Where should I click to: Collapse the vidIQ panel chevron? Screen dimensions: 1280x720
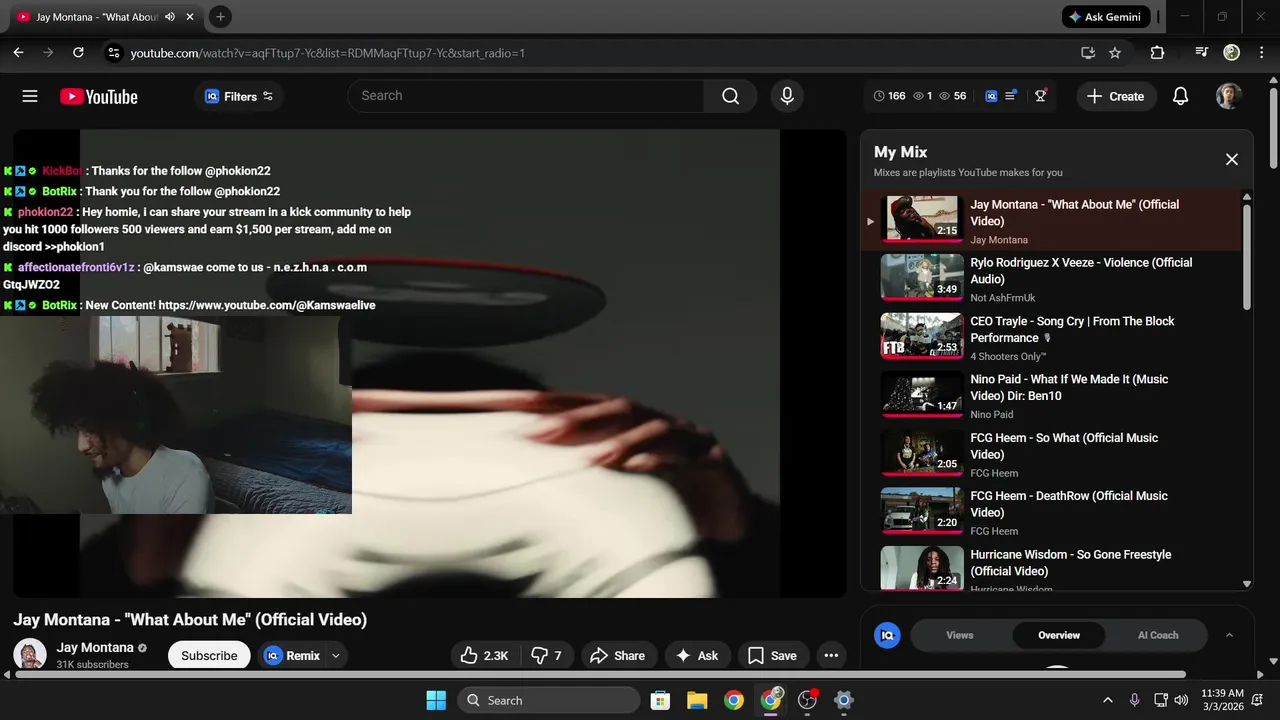(x=1229, y=635)
